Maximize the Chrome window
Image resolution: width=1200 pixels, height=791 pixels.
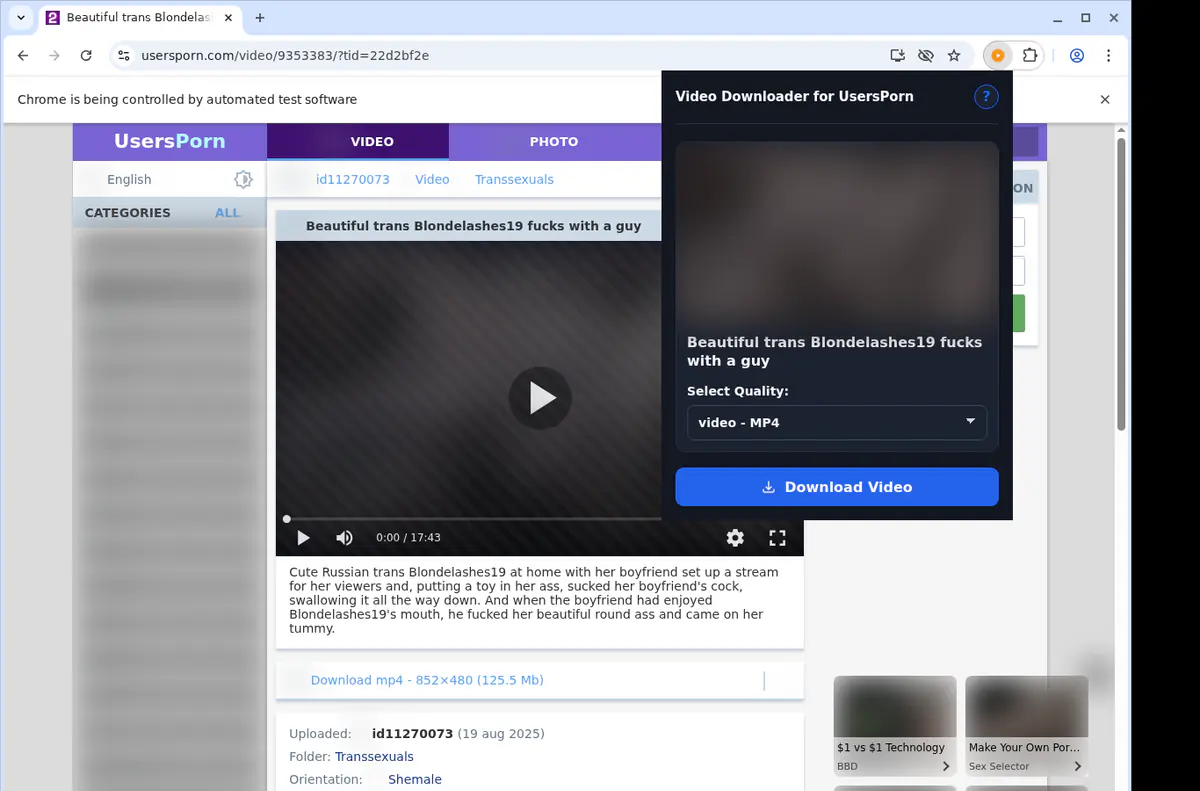1086,18
